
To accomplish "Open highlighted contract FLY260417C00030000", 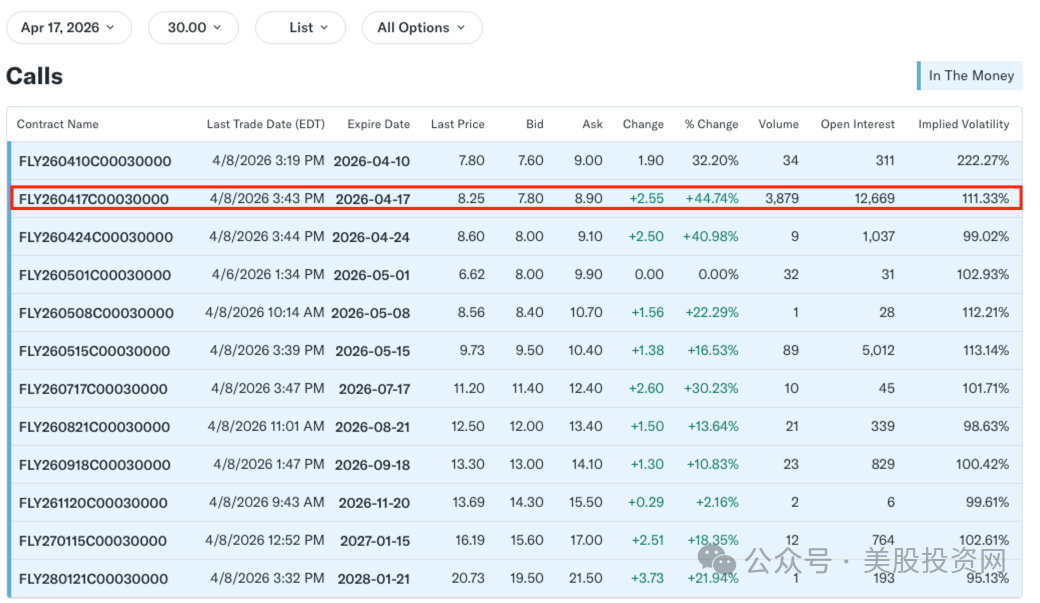I will (94, 199).
